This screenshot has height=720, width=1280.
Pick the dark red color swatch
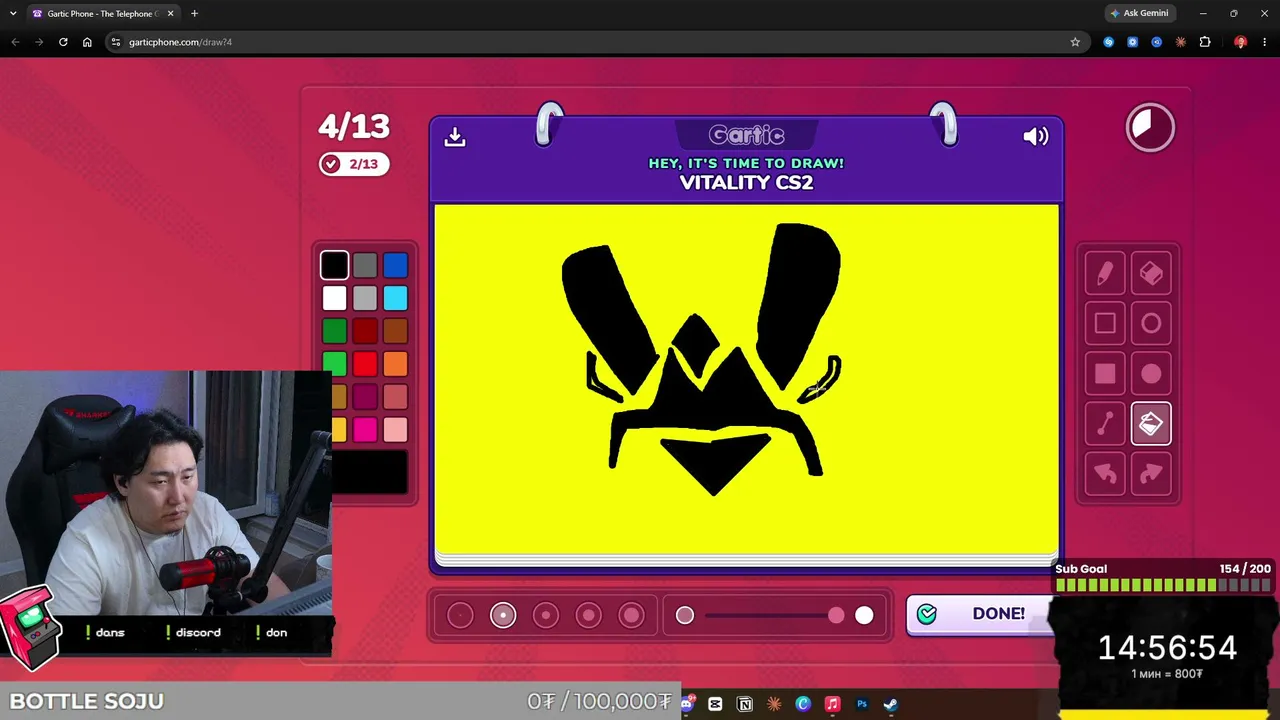(x=365, y=331)
